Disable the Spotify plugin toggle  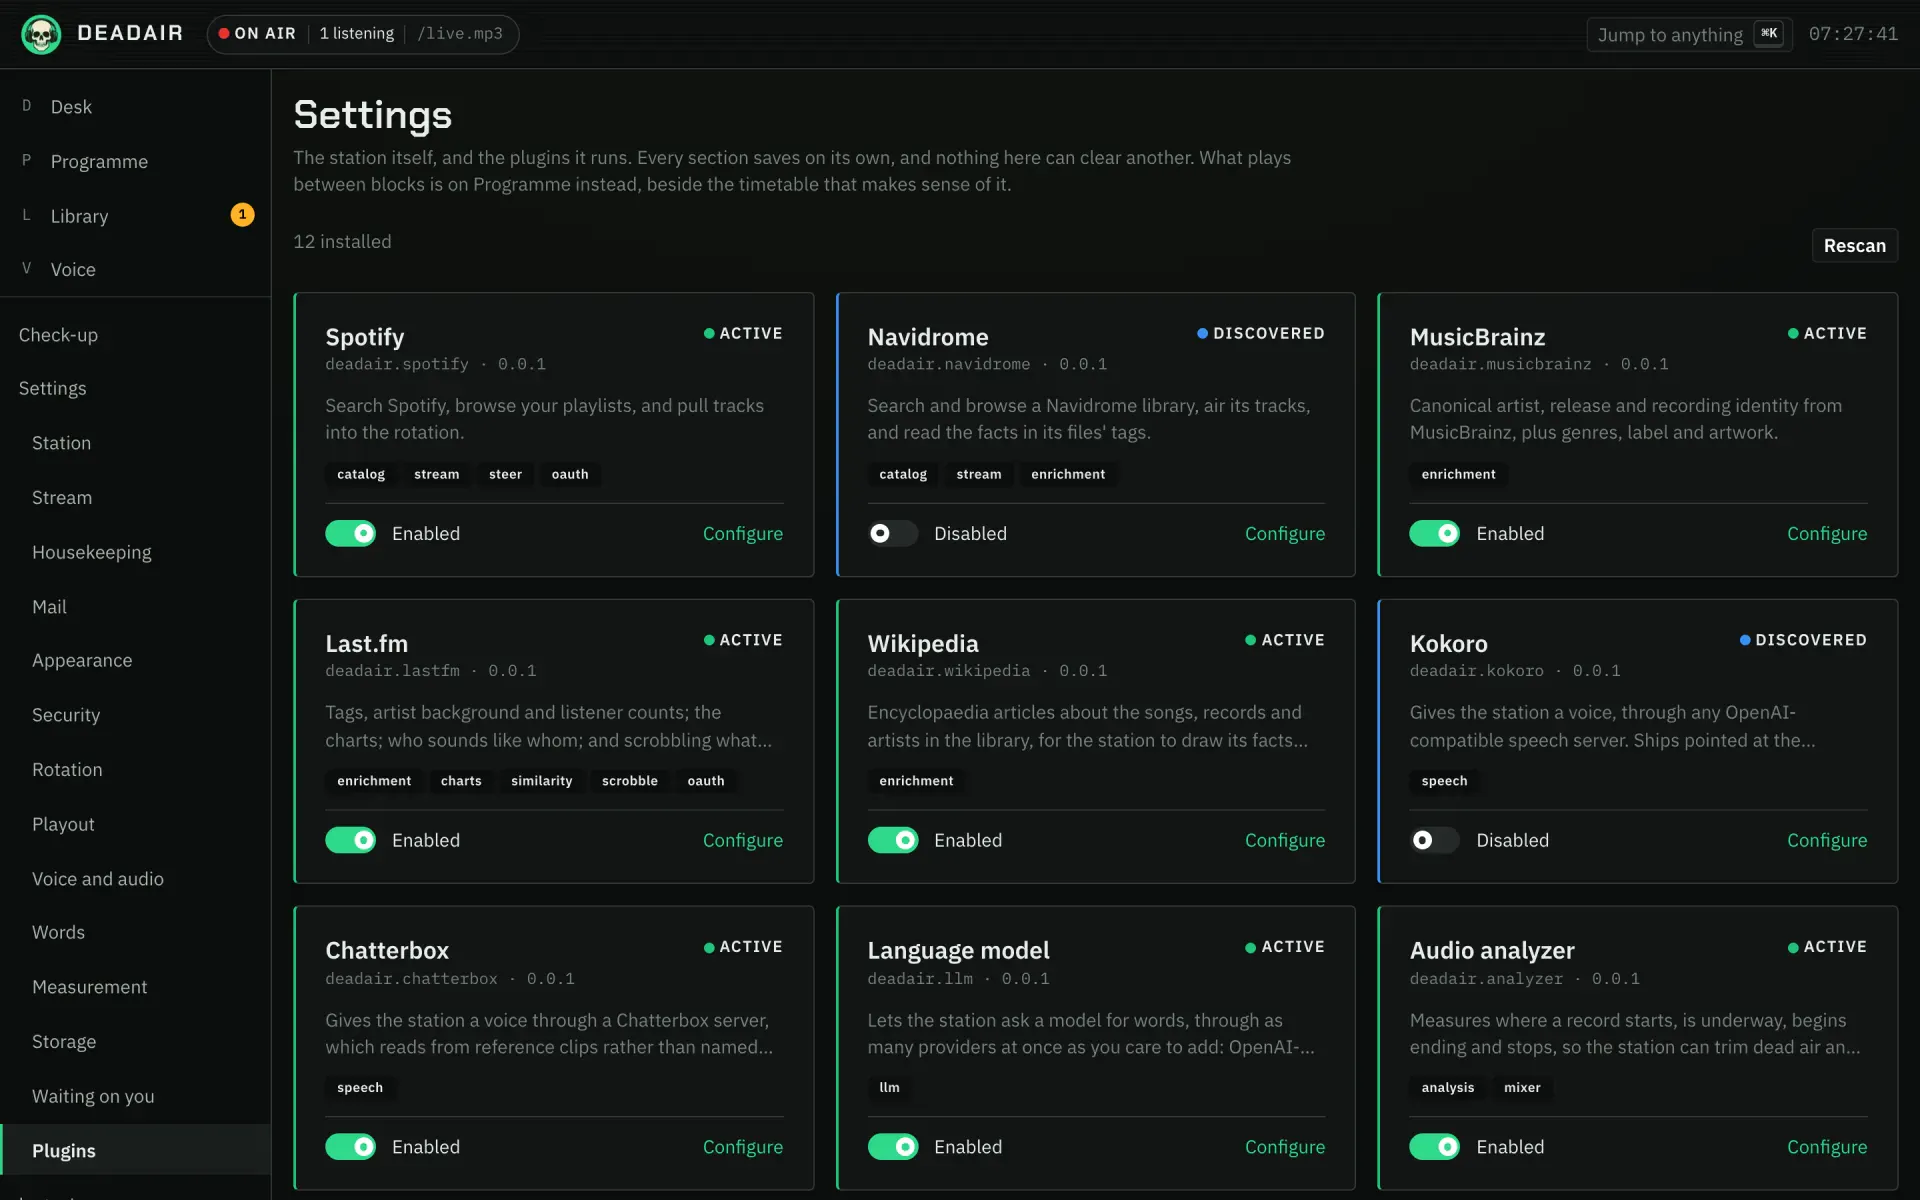coord(351,534)
